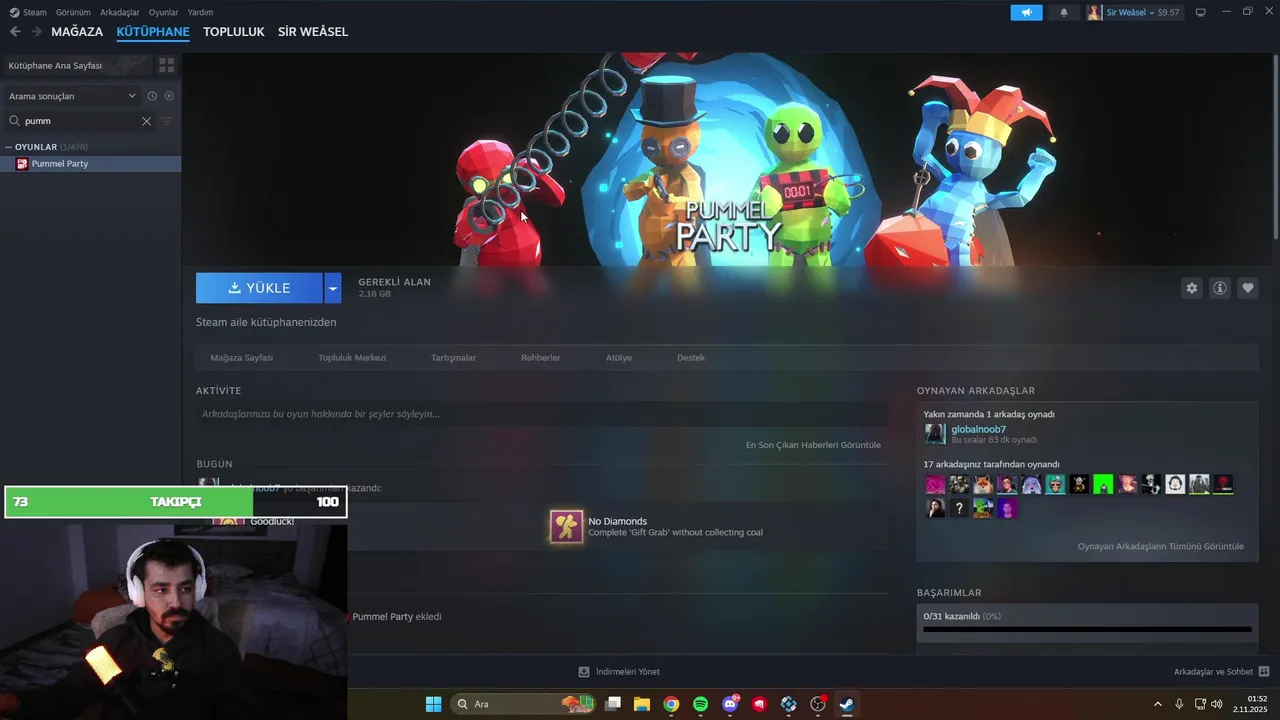Go forward with the right arrow
The height and width of the screenshot is (720, 1280).
coord(36,32)
